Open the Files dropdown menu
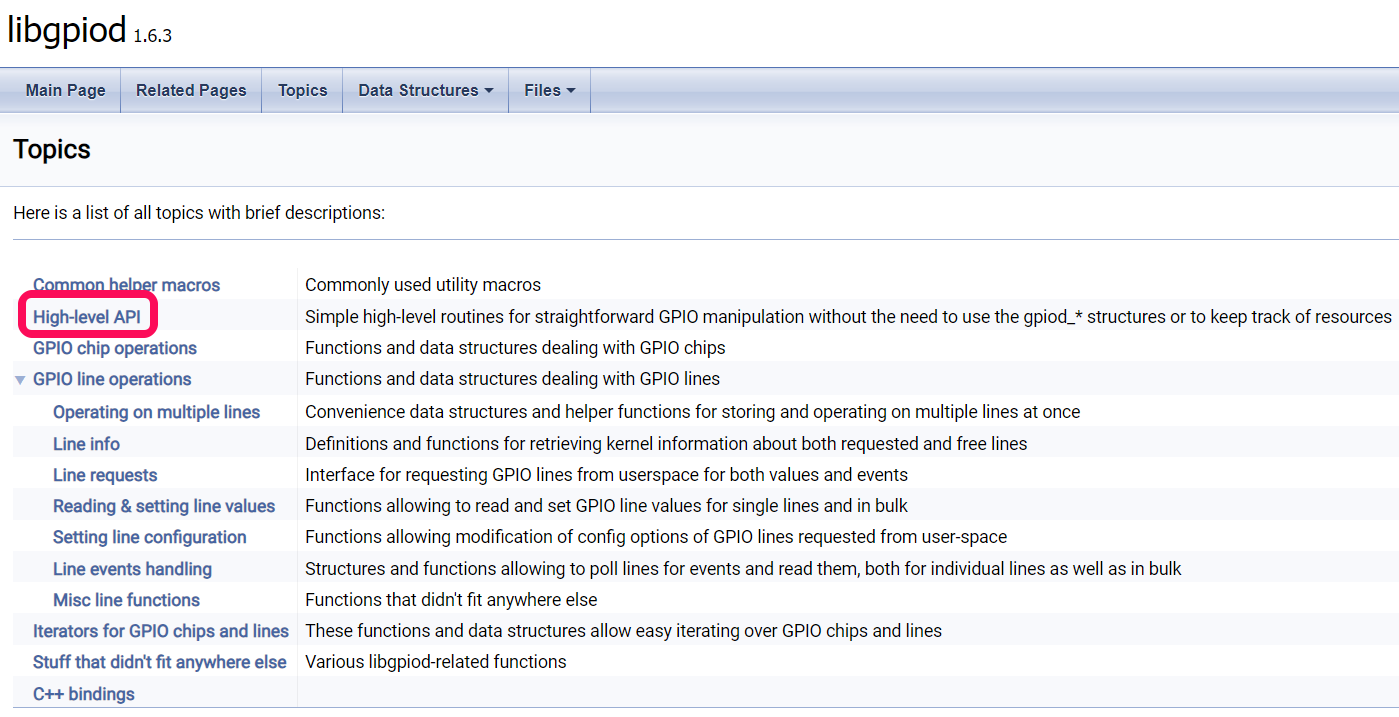Screen dimensions: 1399x717 (x=550, y=90)
